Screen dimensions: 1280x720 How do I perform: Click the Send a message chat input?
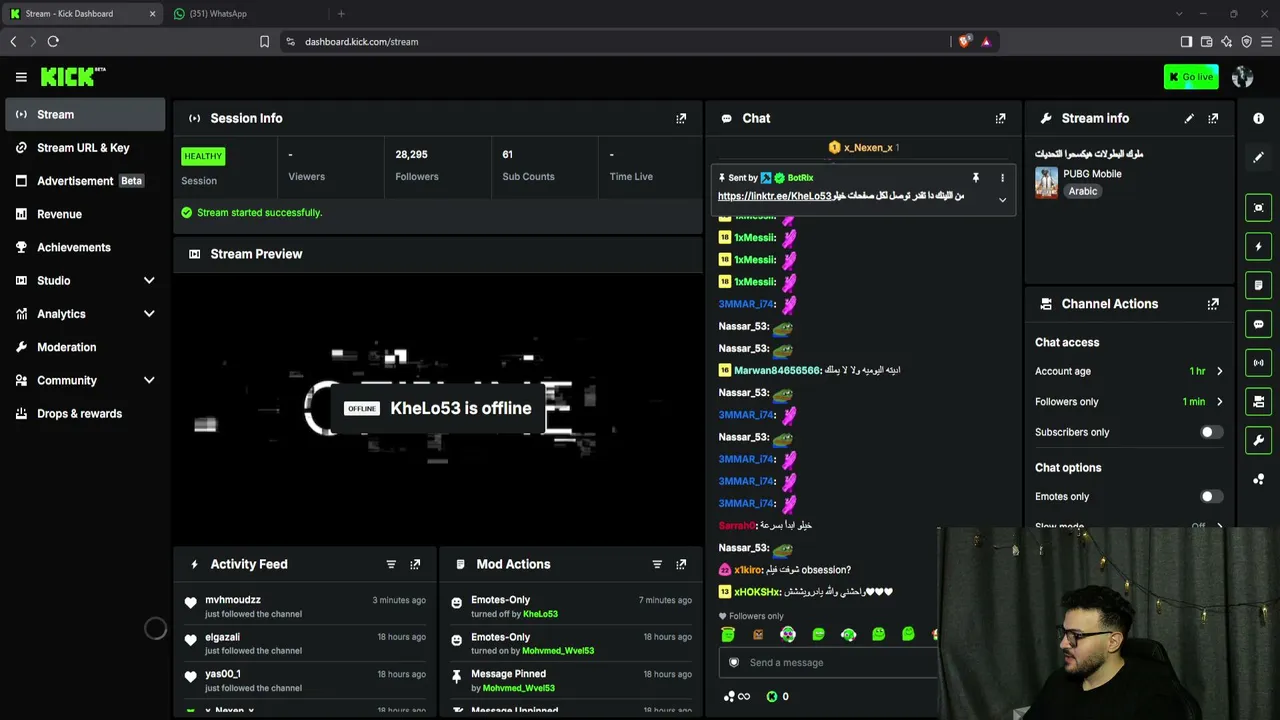point(828,662)
